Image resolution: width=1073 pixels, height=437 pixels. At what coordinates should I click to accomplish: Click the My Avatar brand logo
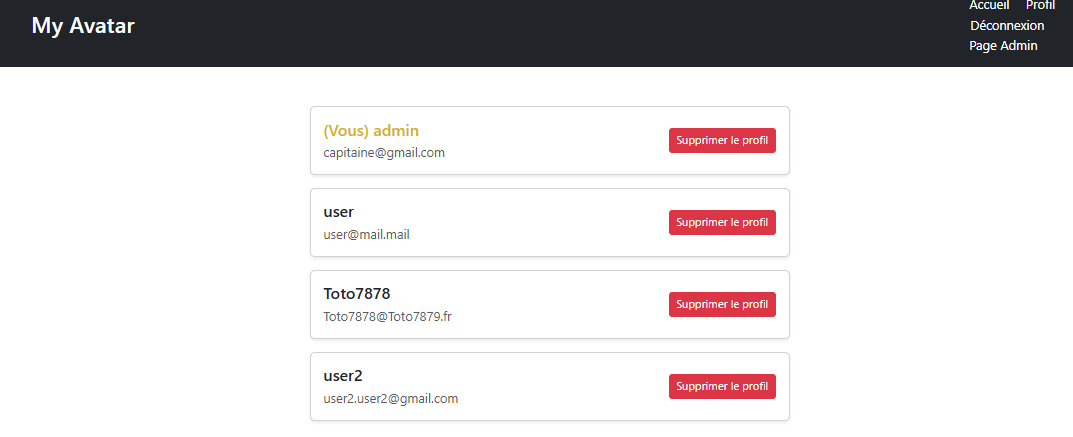point(83,26)
